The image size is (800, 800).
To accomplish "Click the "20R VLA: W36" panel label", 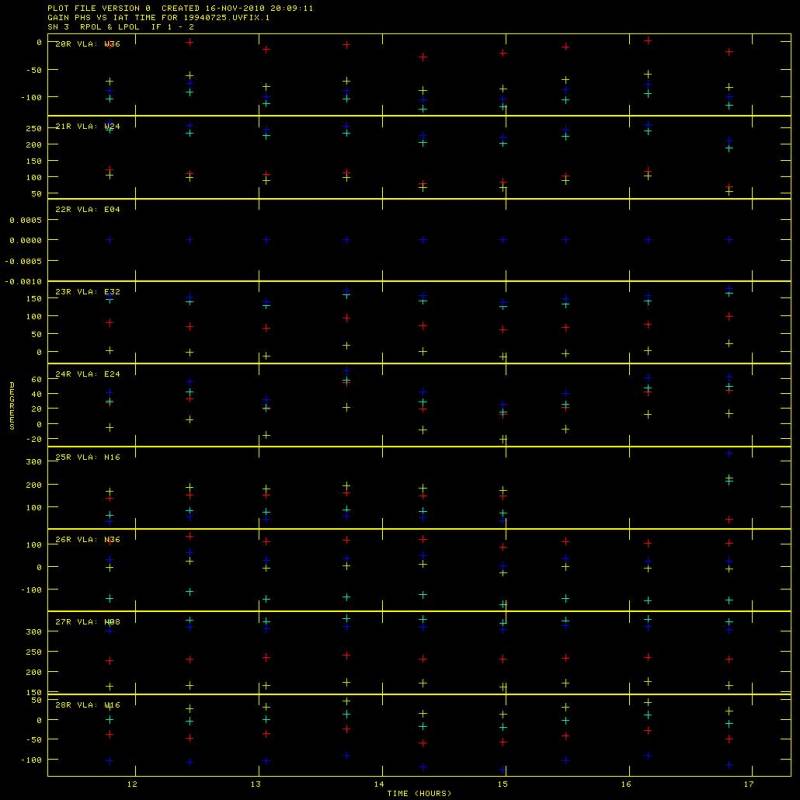I will (87, 44).
